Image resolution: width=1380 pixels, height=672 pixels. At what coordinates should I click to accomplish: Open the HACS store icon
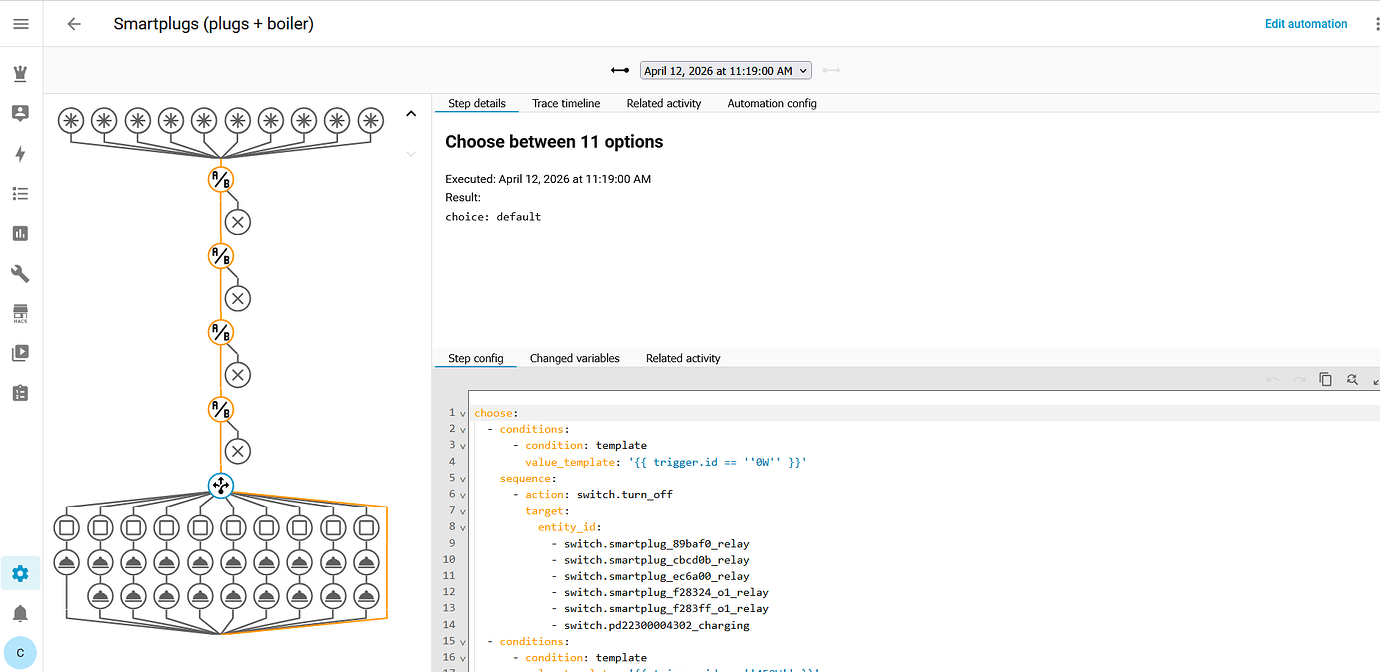click(x=20, y=313)
